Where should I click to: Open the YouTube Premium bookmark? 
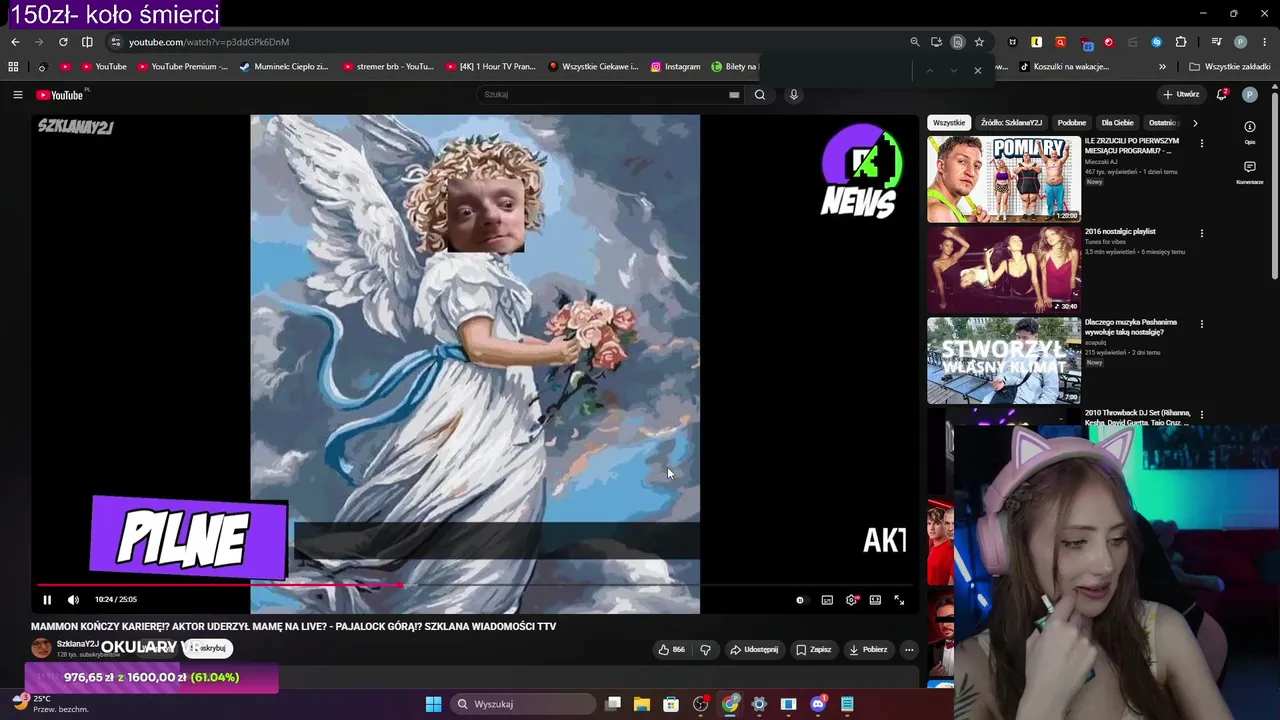pos(183,67)
